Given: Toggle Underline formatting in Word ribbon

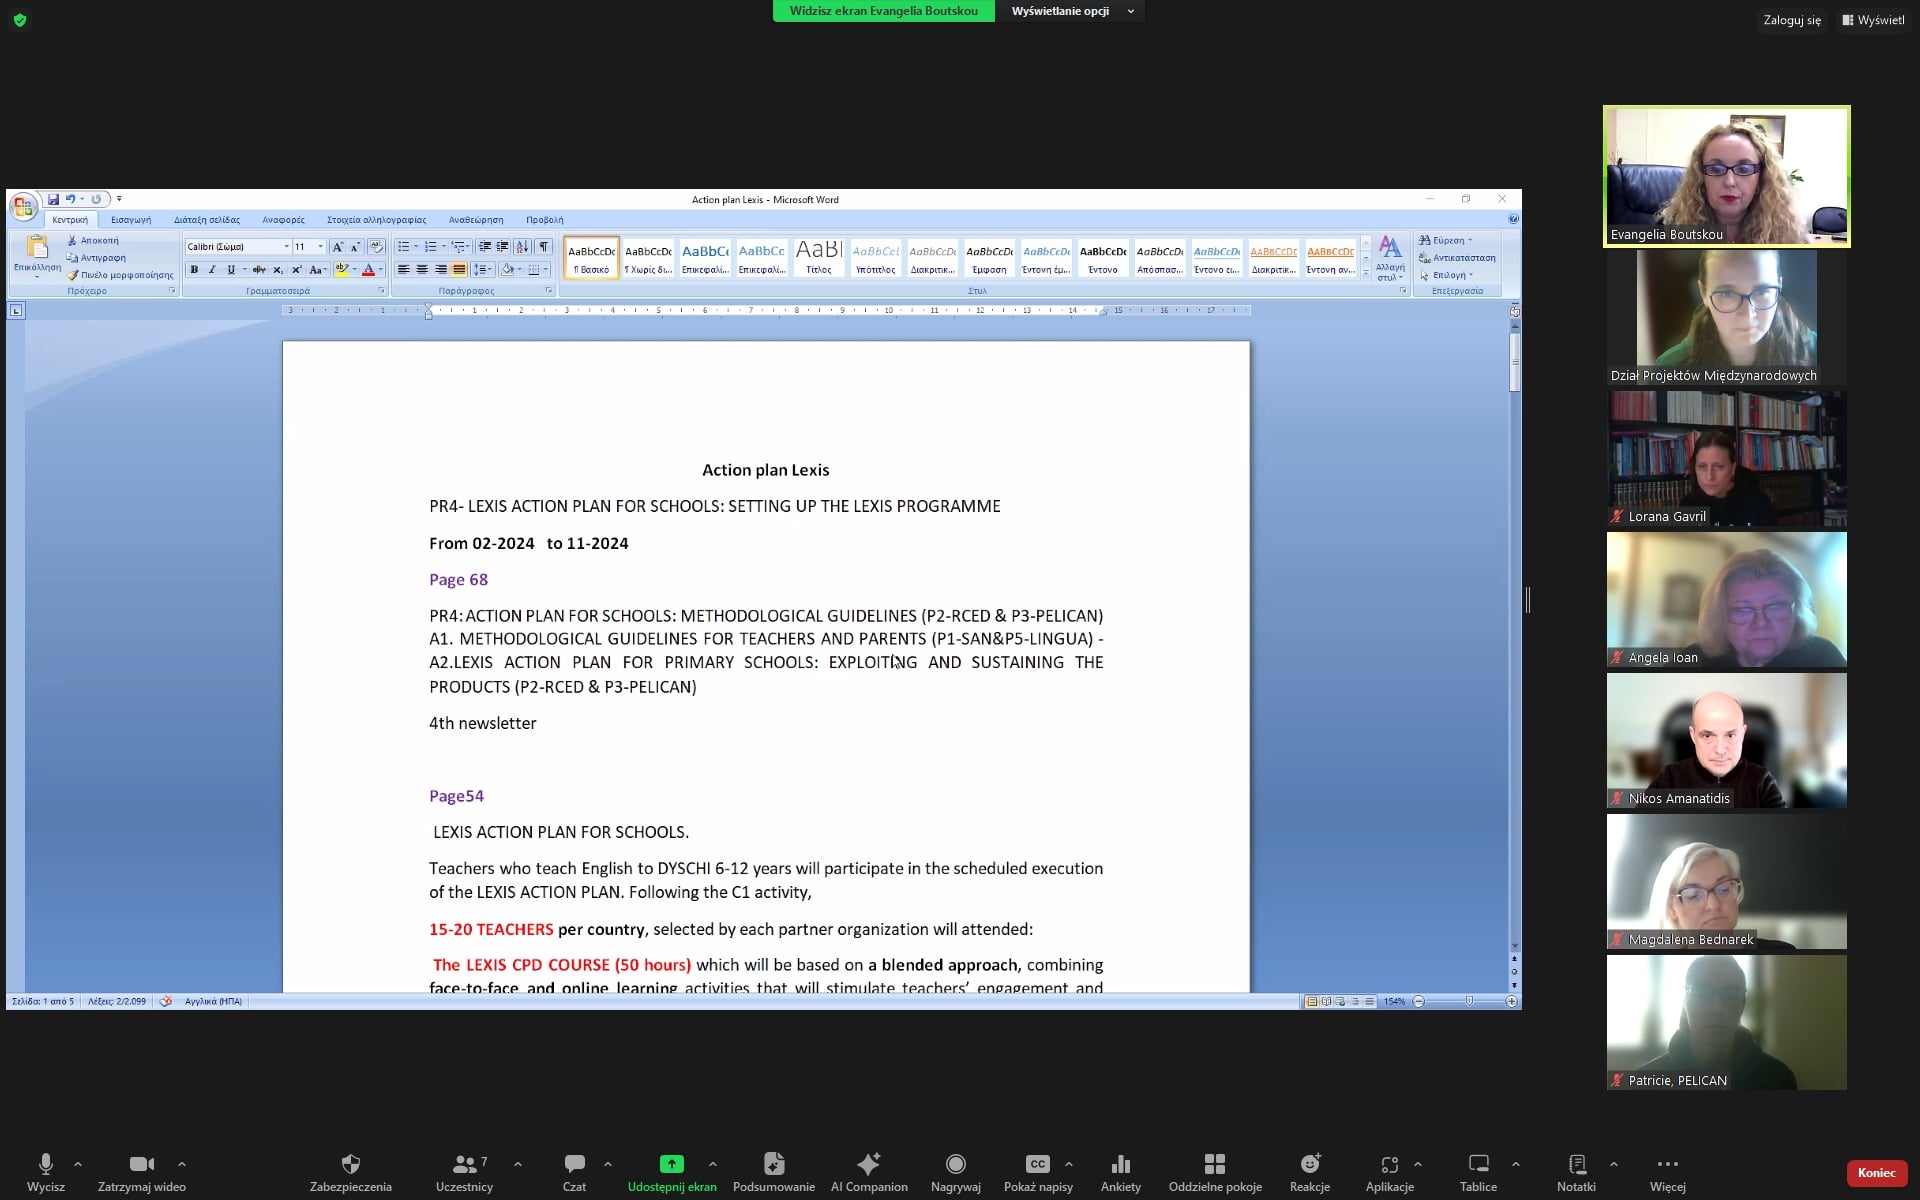Looking at the screenshot, I should [x=231, y=269].
